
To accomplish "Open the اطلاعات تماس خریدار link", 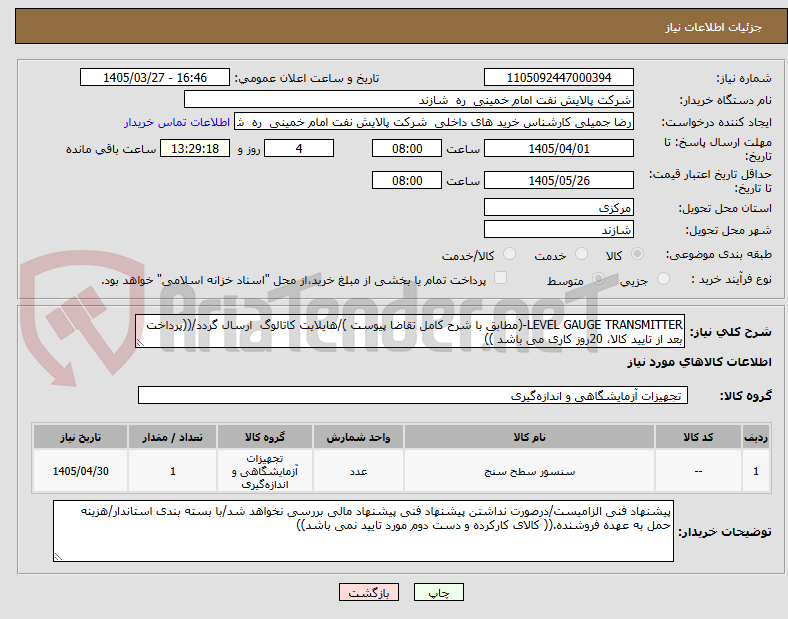I will click(x=177, y=123).
